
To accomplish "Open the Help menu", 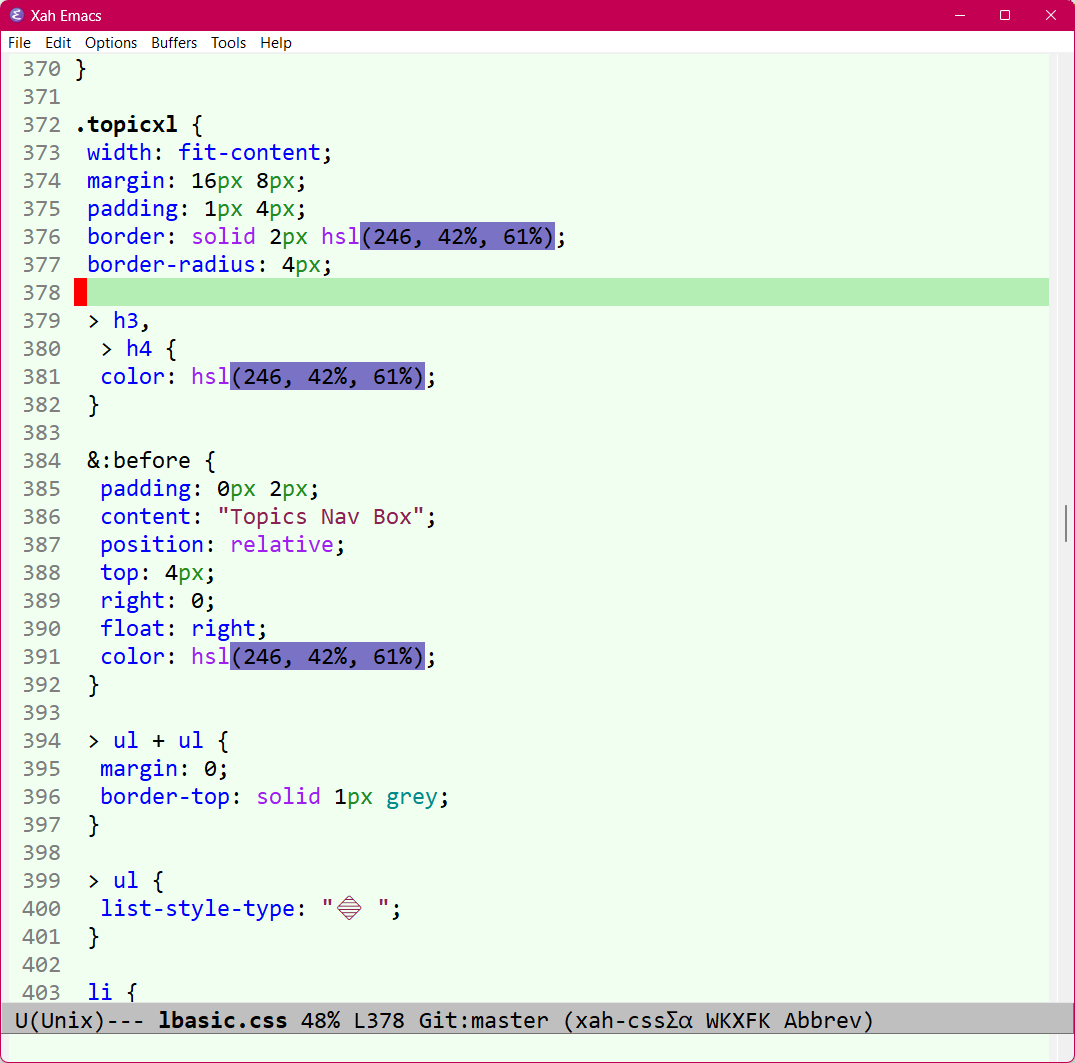I will pos(276,43).
